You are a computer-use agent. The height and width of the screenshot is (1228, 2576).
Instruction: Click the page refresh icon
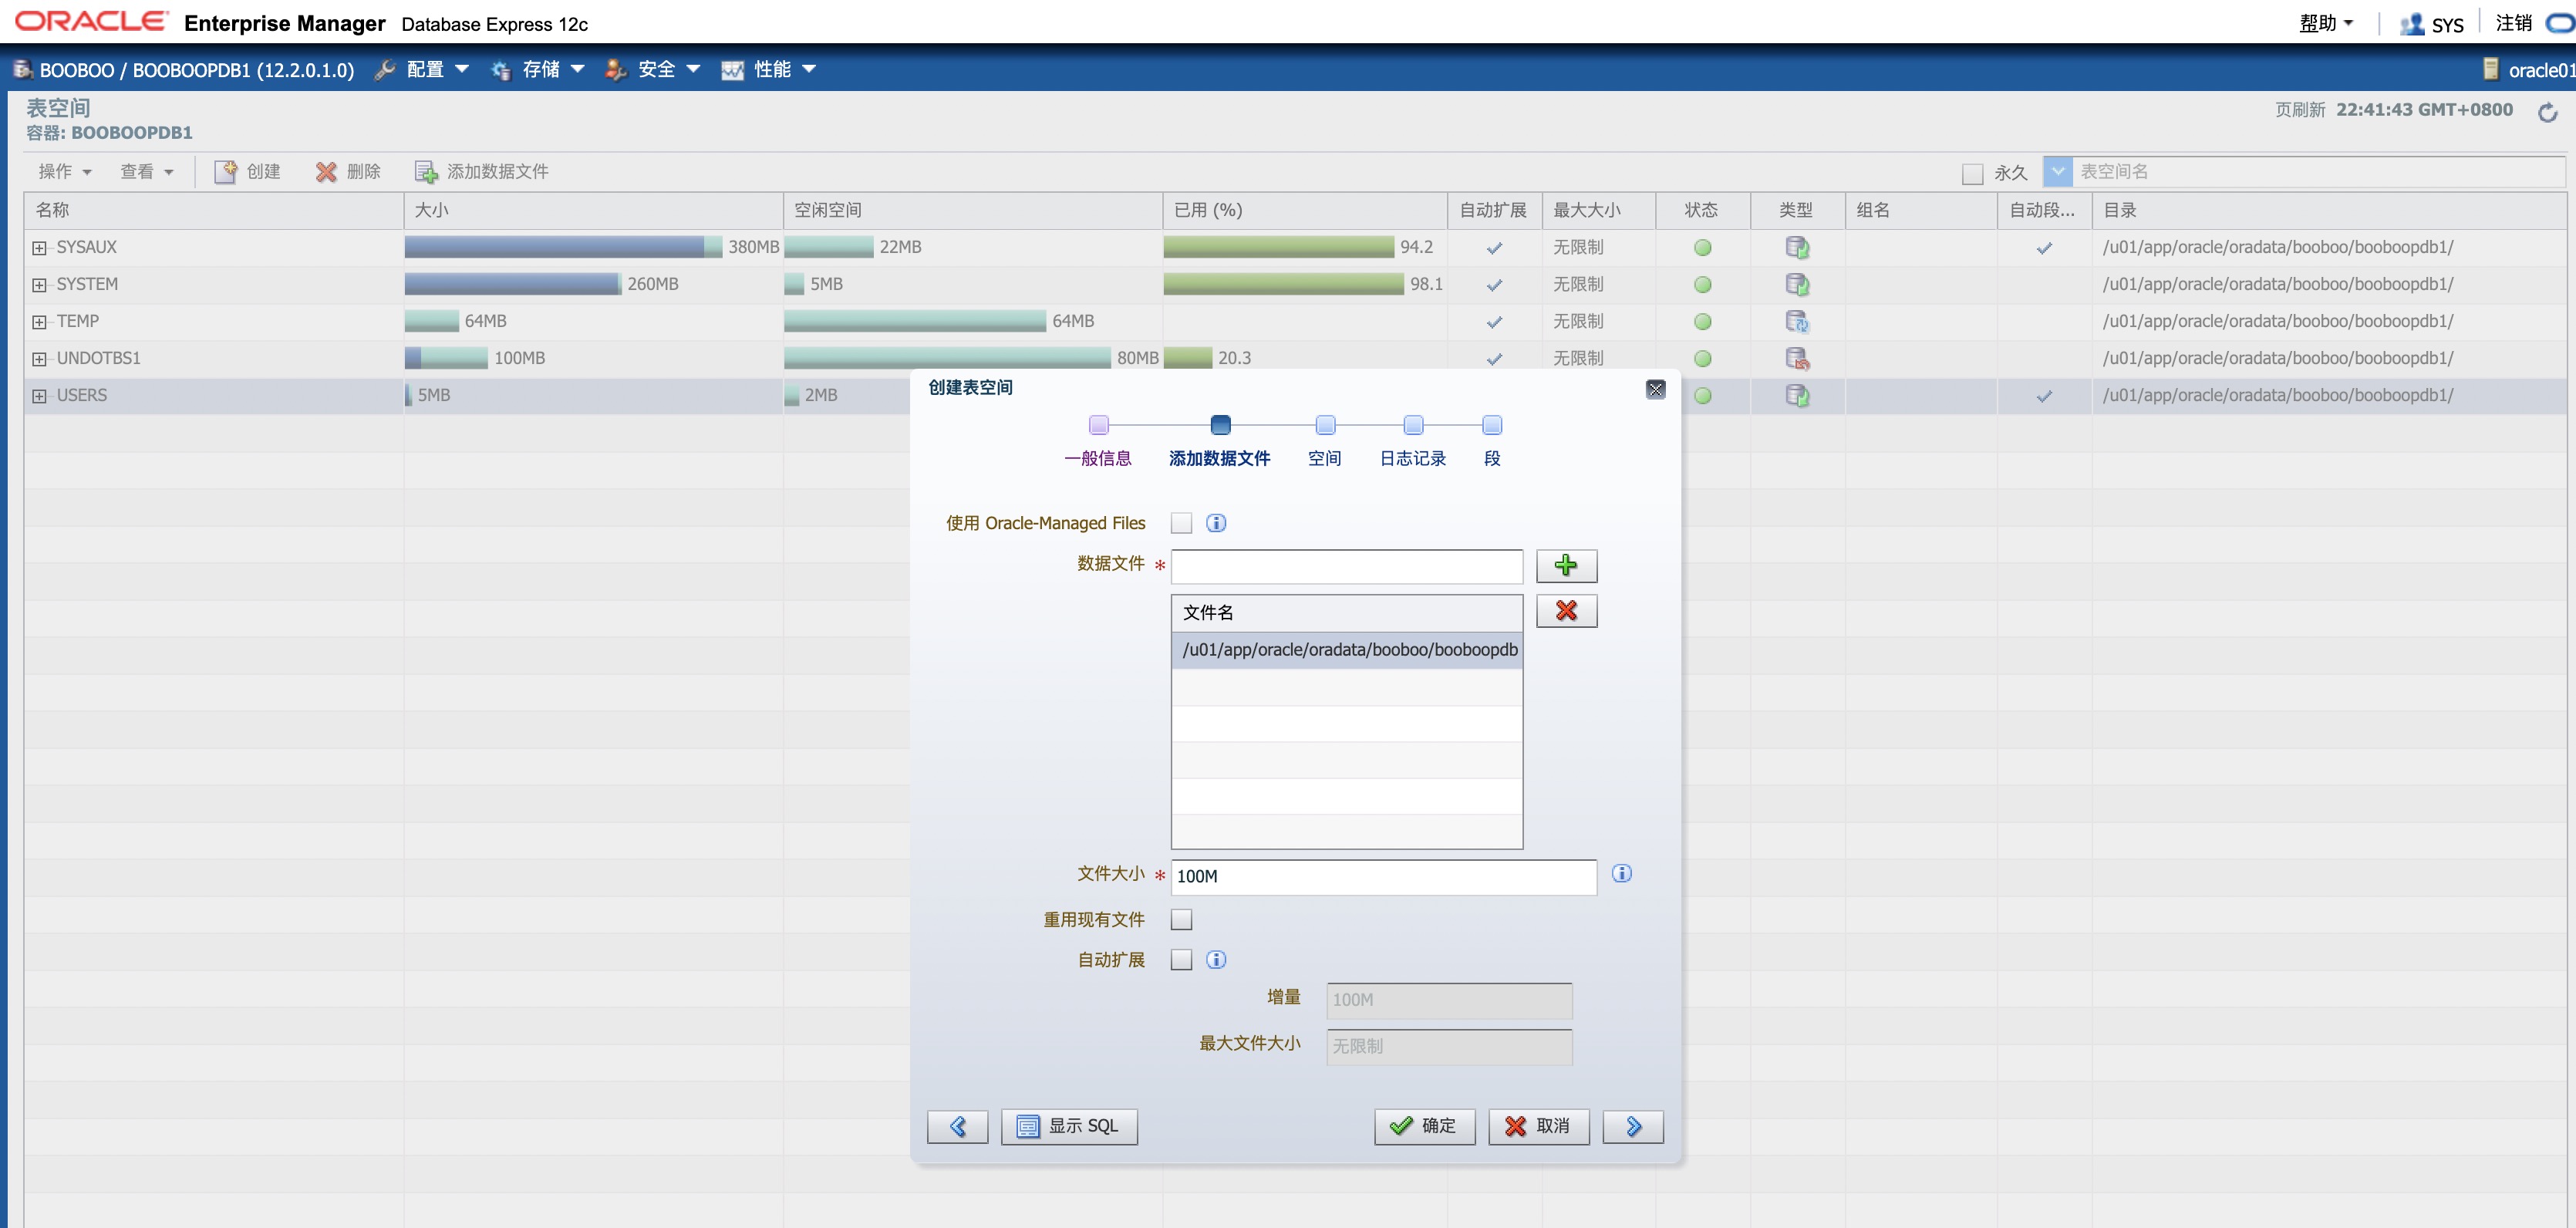(x=2547, y=112)
